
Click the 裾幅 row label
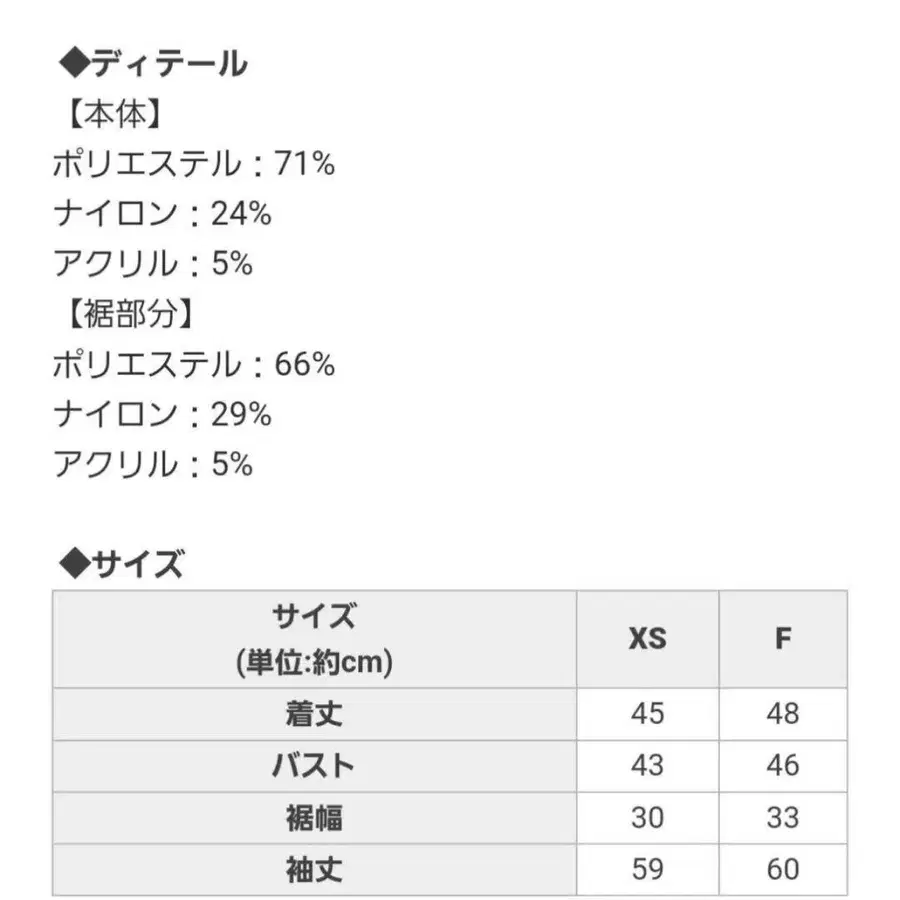click(314, 818)
